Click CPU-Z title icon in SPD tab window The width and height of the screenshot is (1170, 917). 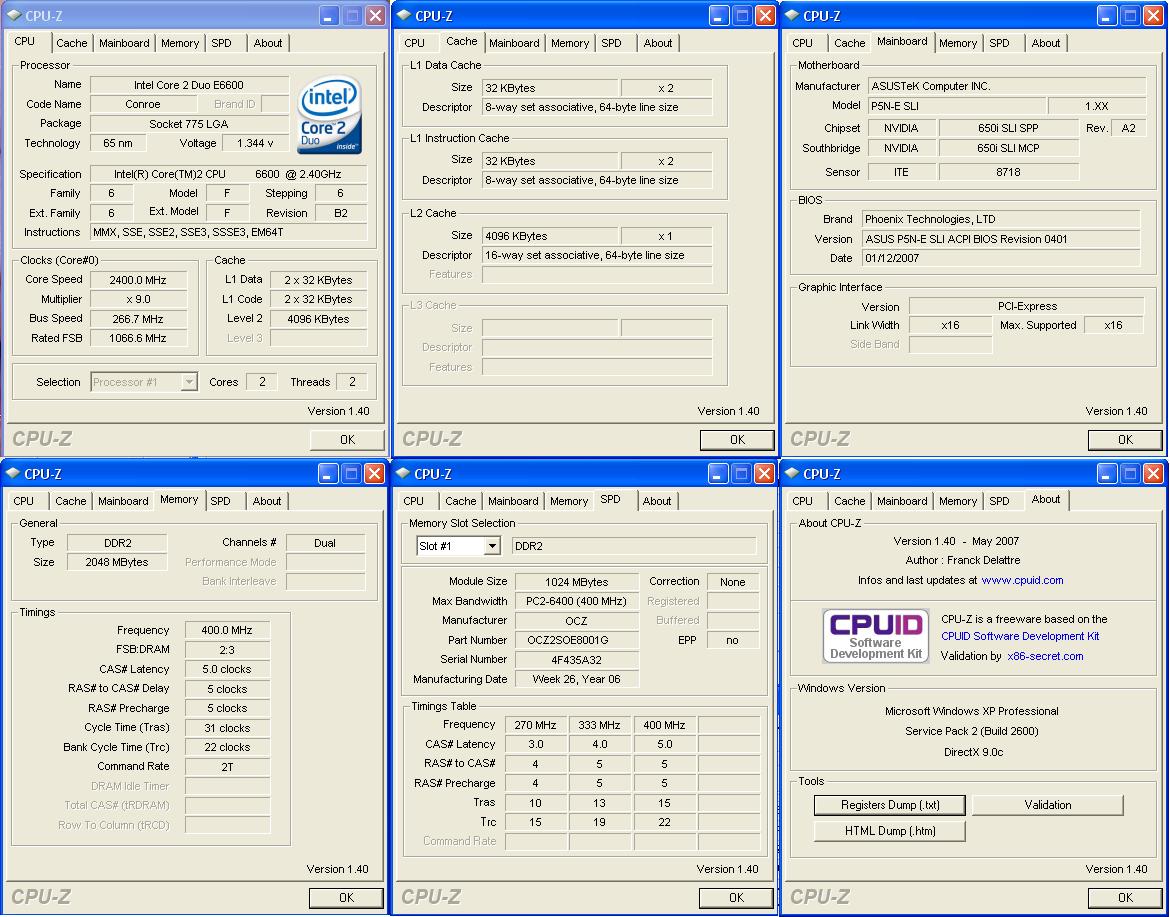click(402, 474)
